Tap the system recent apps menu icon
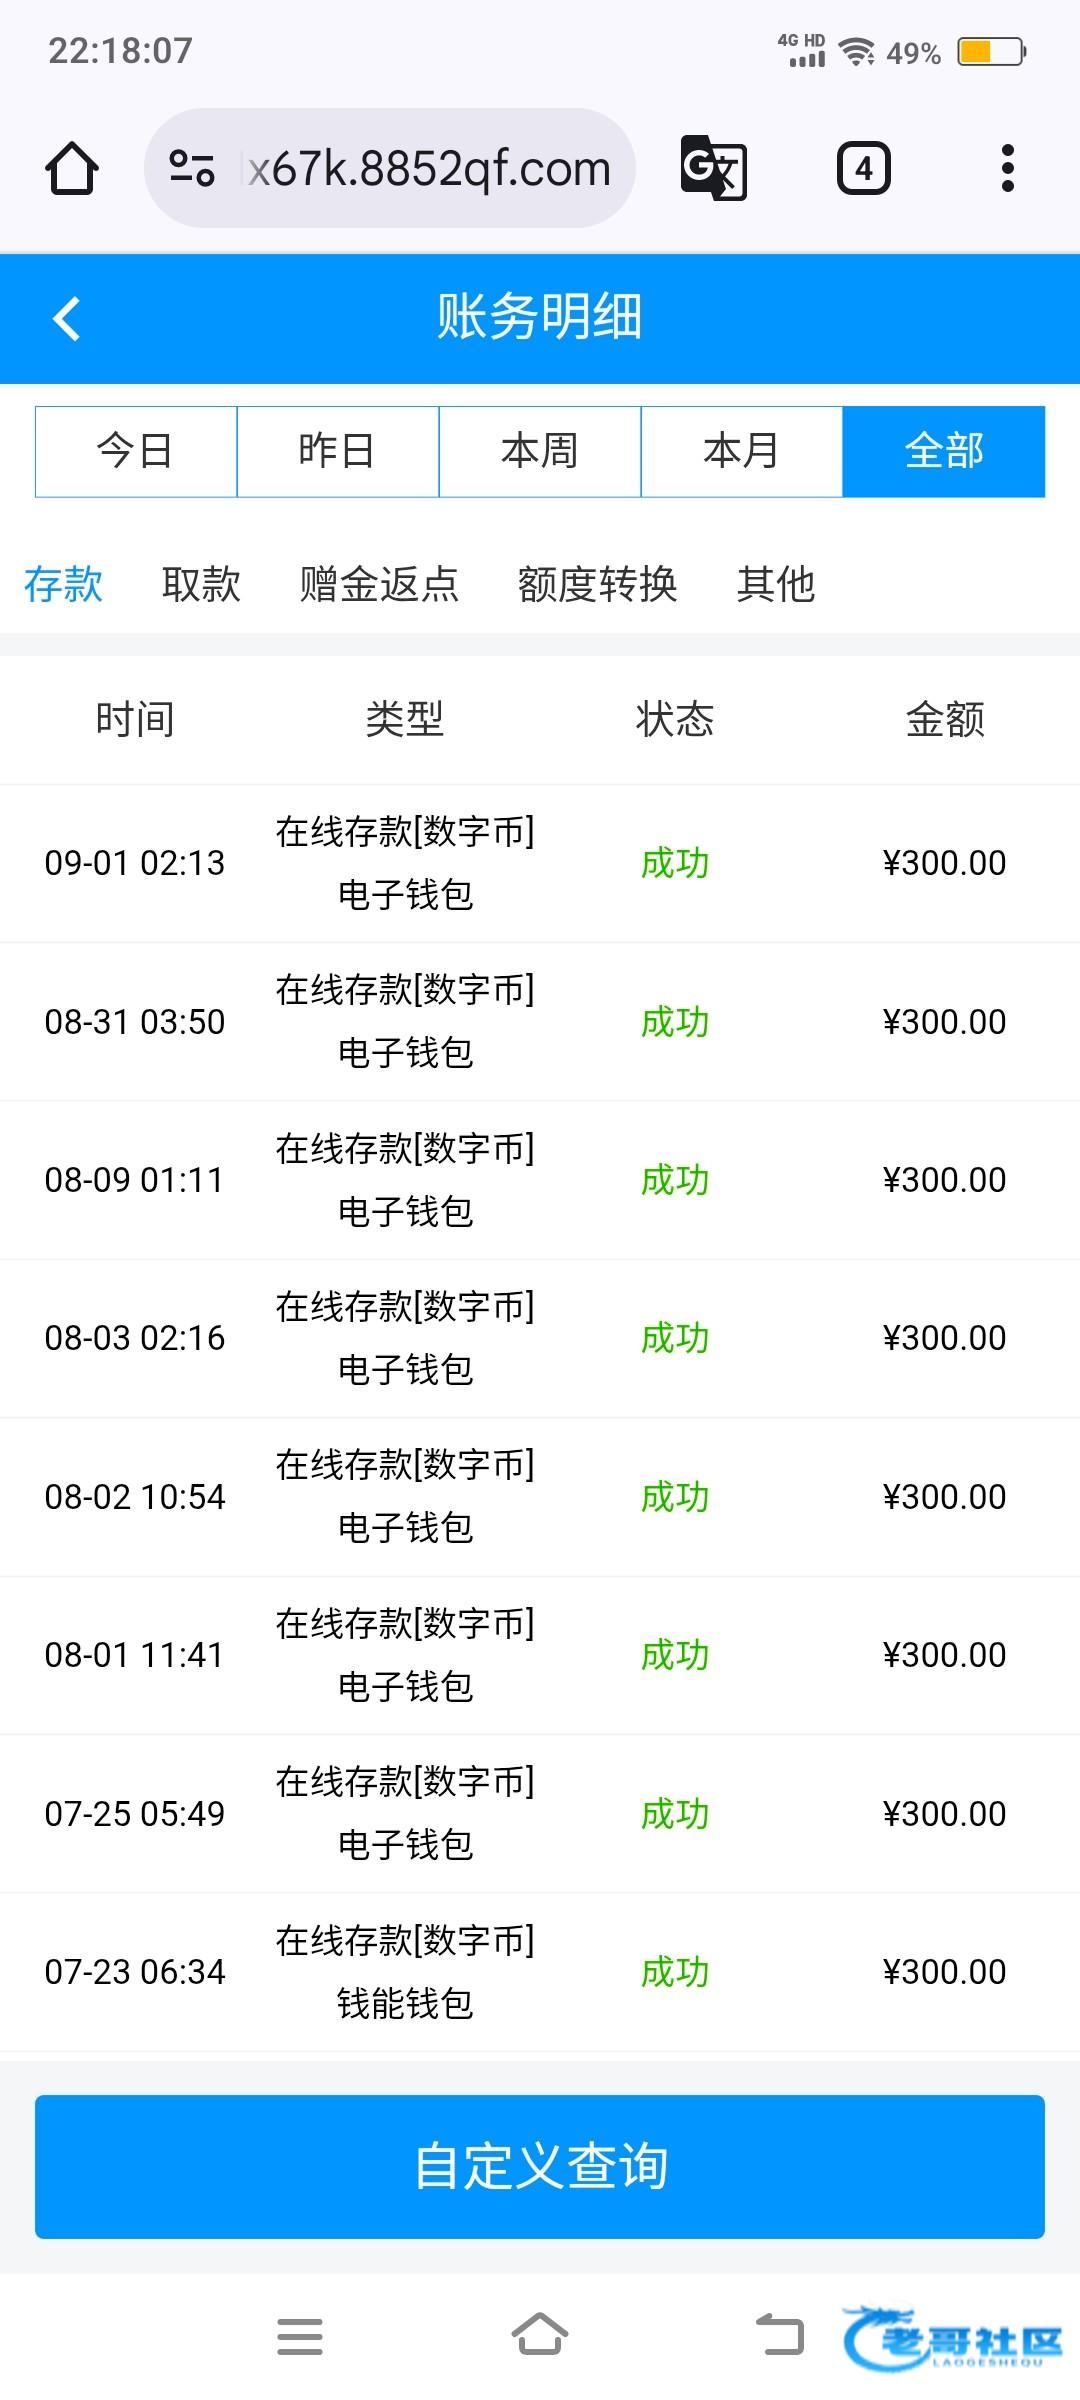 click(x=300, y=2337)
